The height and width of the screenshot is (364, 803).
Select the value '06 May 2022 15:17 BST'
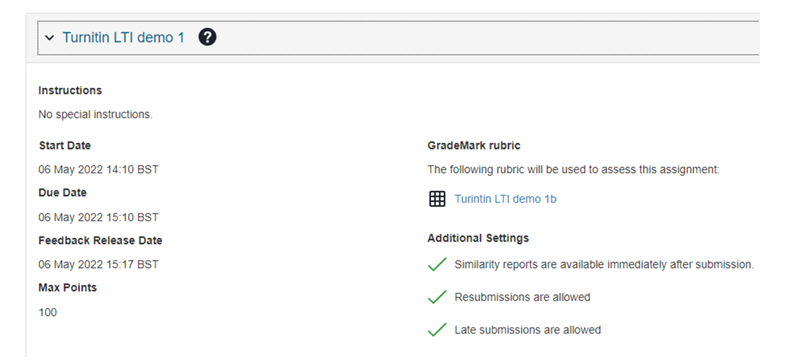click(x=98, y=265)
